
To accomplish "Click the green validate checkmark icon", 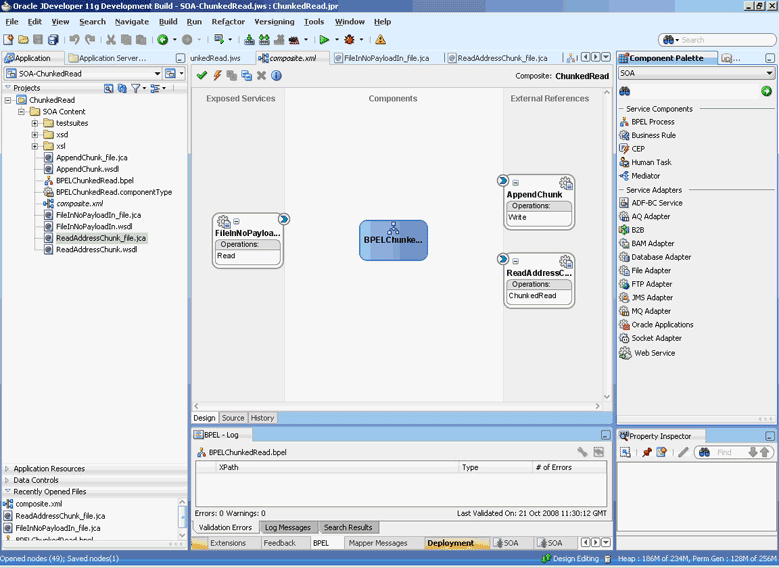I will [202, 75].
